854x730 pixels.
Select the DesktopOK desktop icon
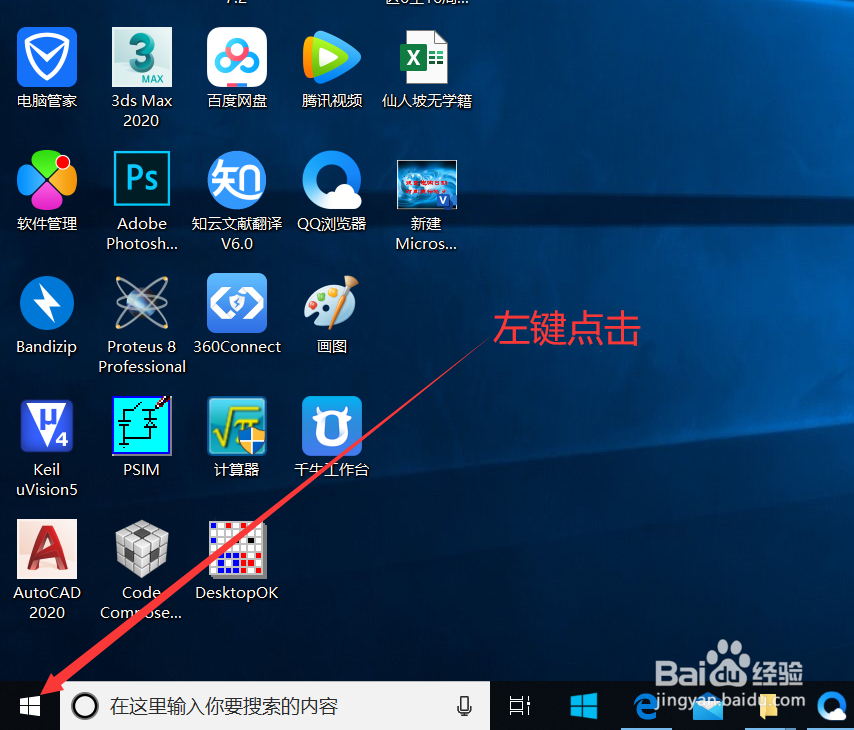237,549
